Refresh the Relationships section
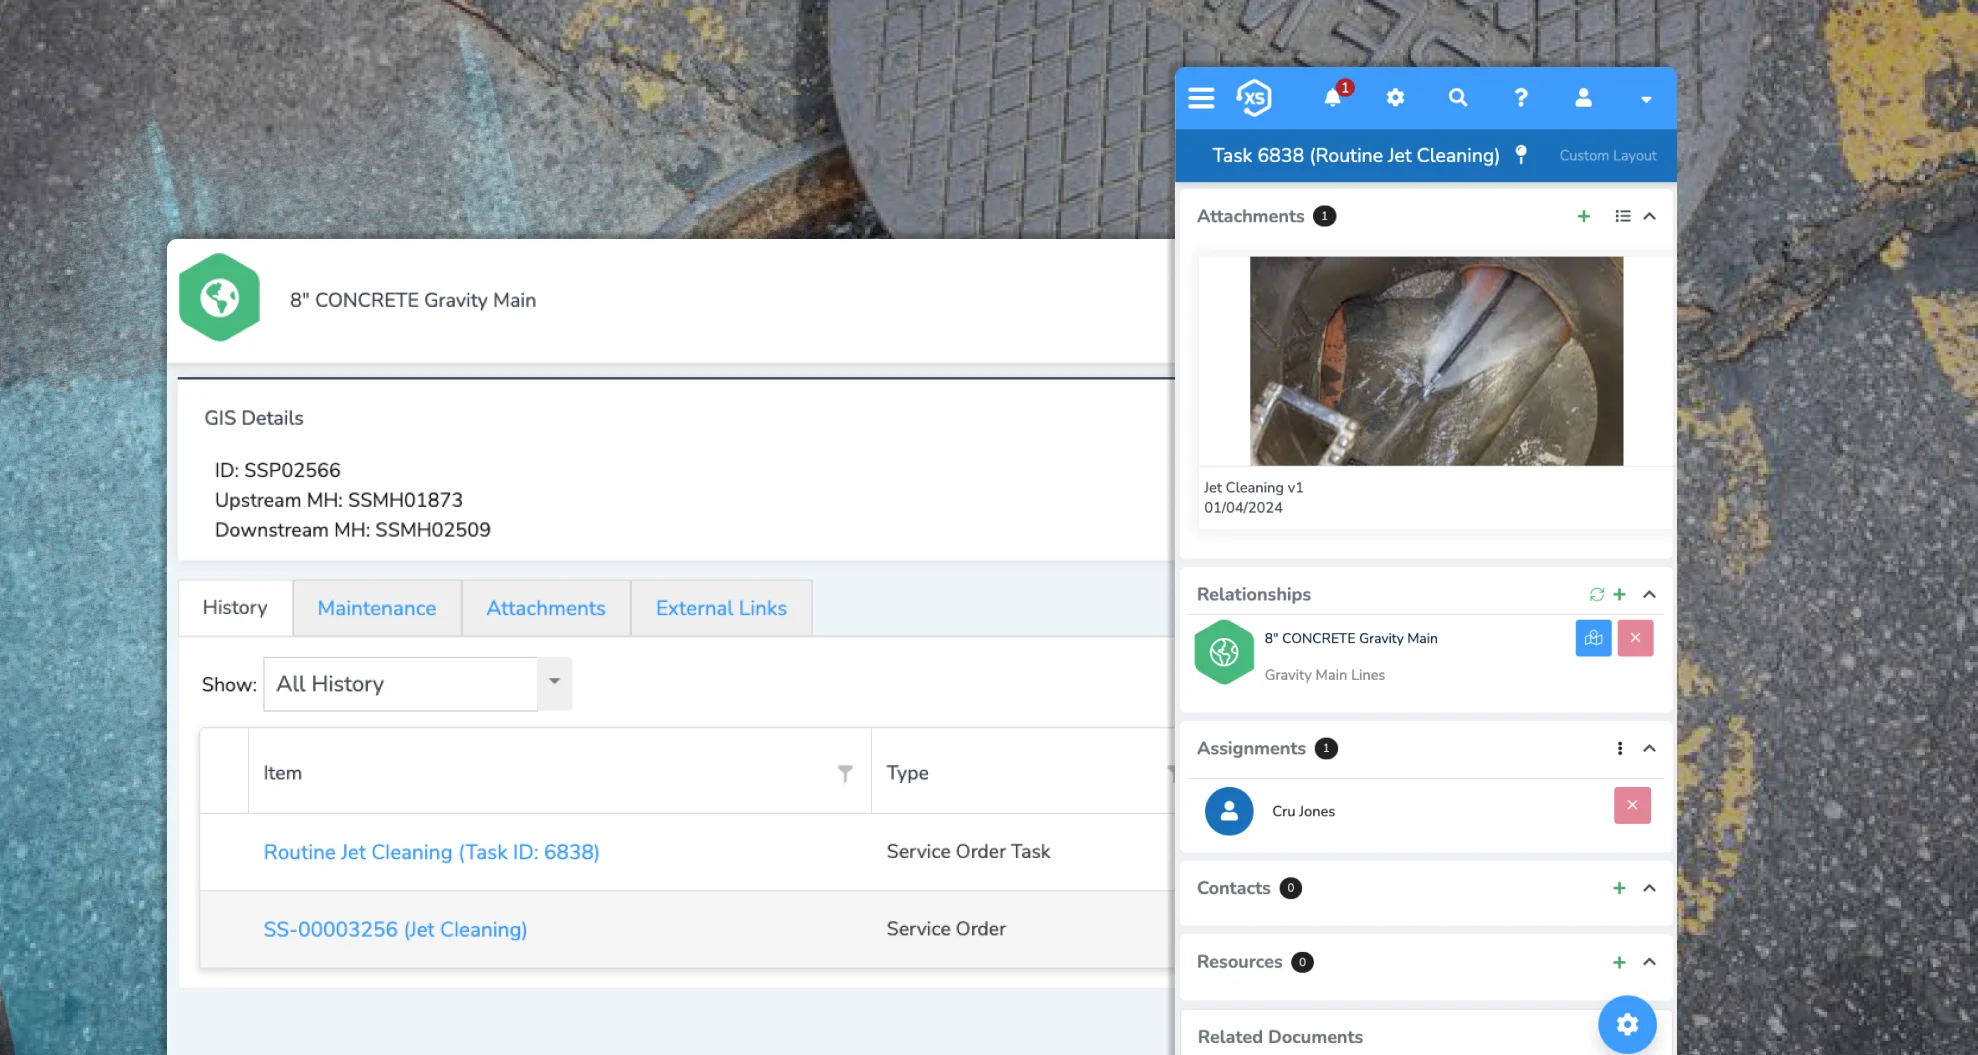Viewport: 1978px width, 1055px height. pyautogui.click(x=1597, y=595)
